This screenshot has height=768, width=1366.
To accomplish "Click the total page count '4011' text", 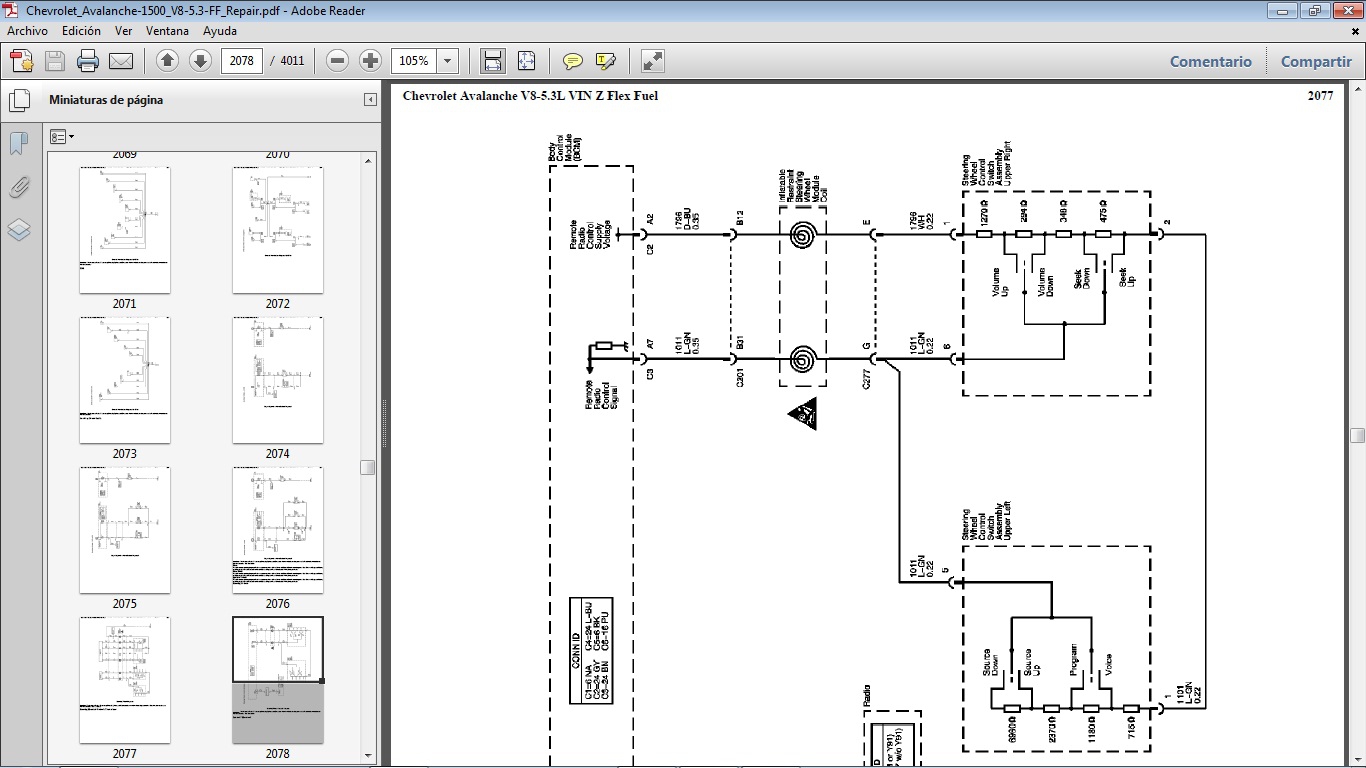I will [x=292, y=61].
